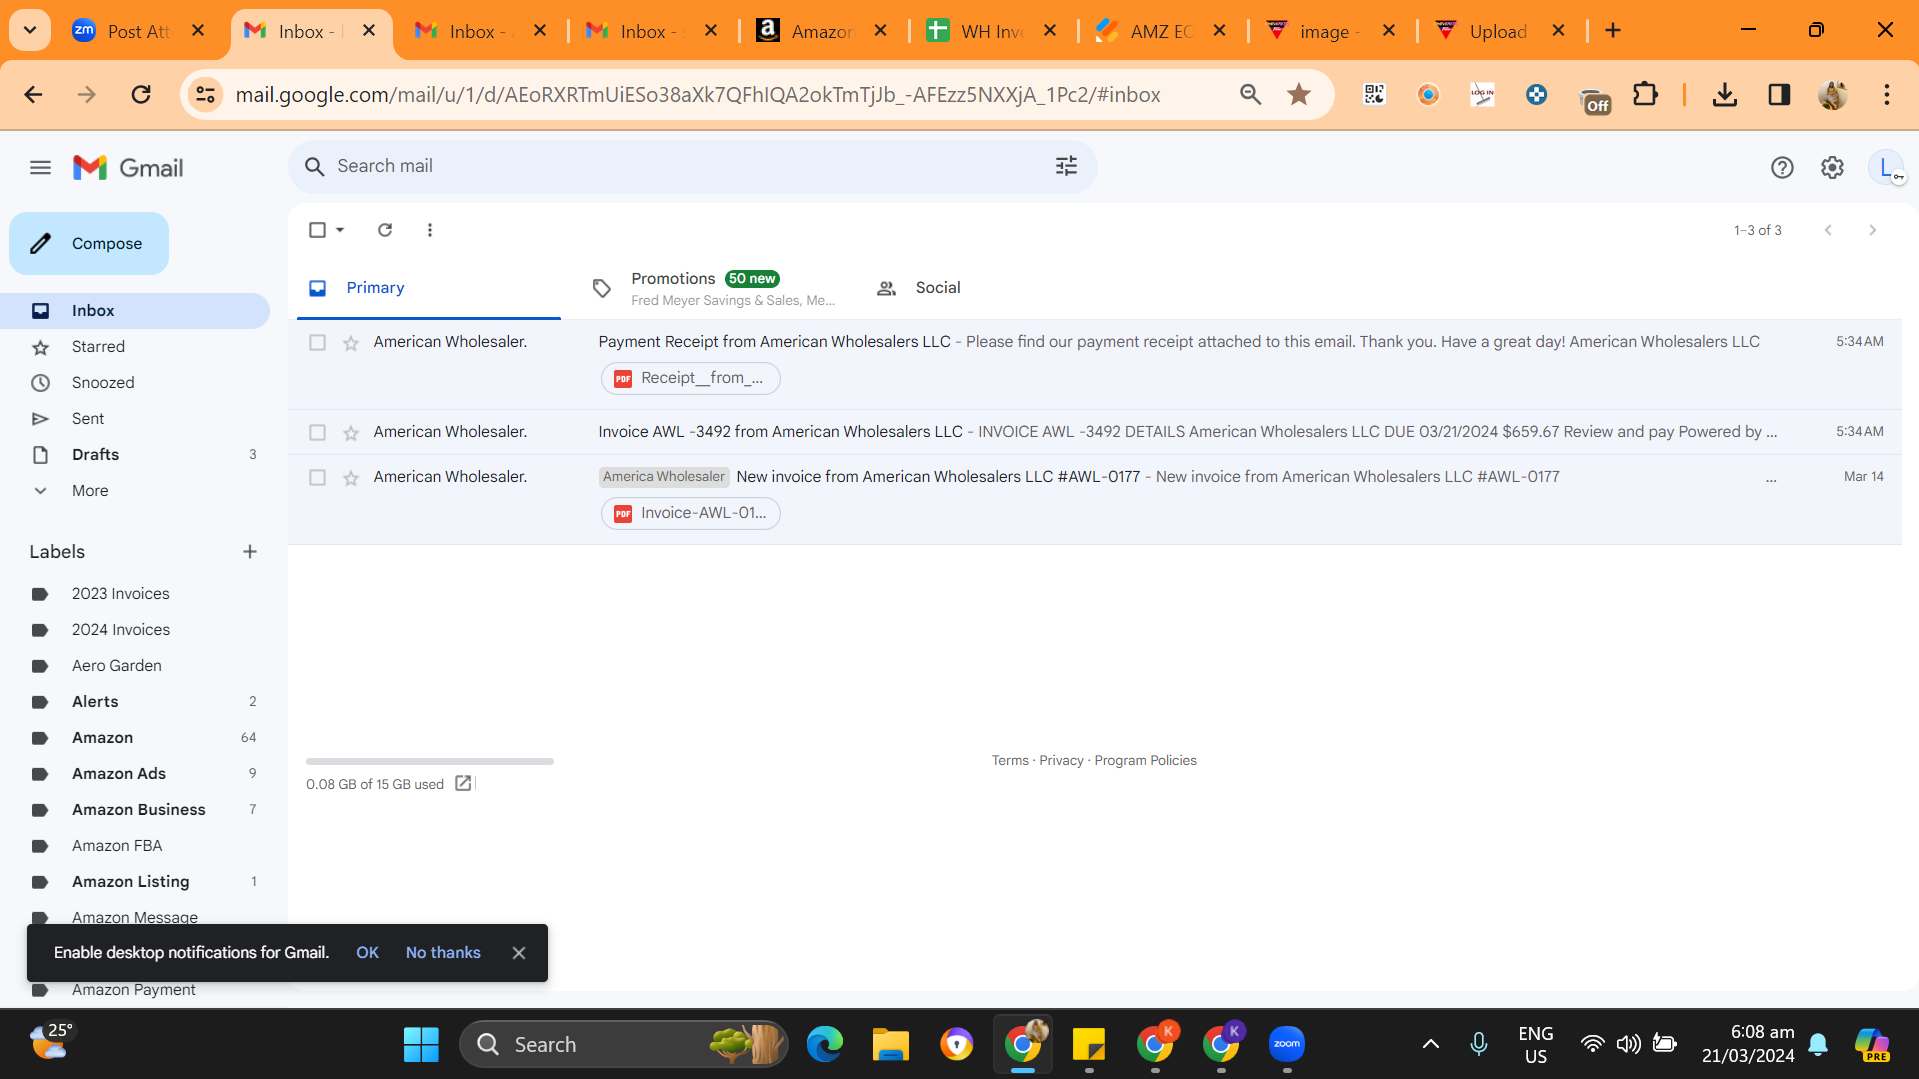The width and height of the screenshot is (1919, 1079).
Task: Select the Invoice AWL -3492 email checkbox
Action: 317,432
